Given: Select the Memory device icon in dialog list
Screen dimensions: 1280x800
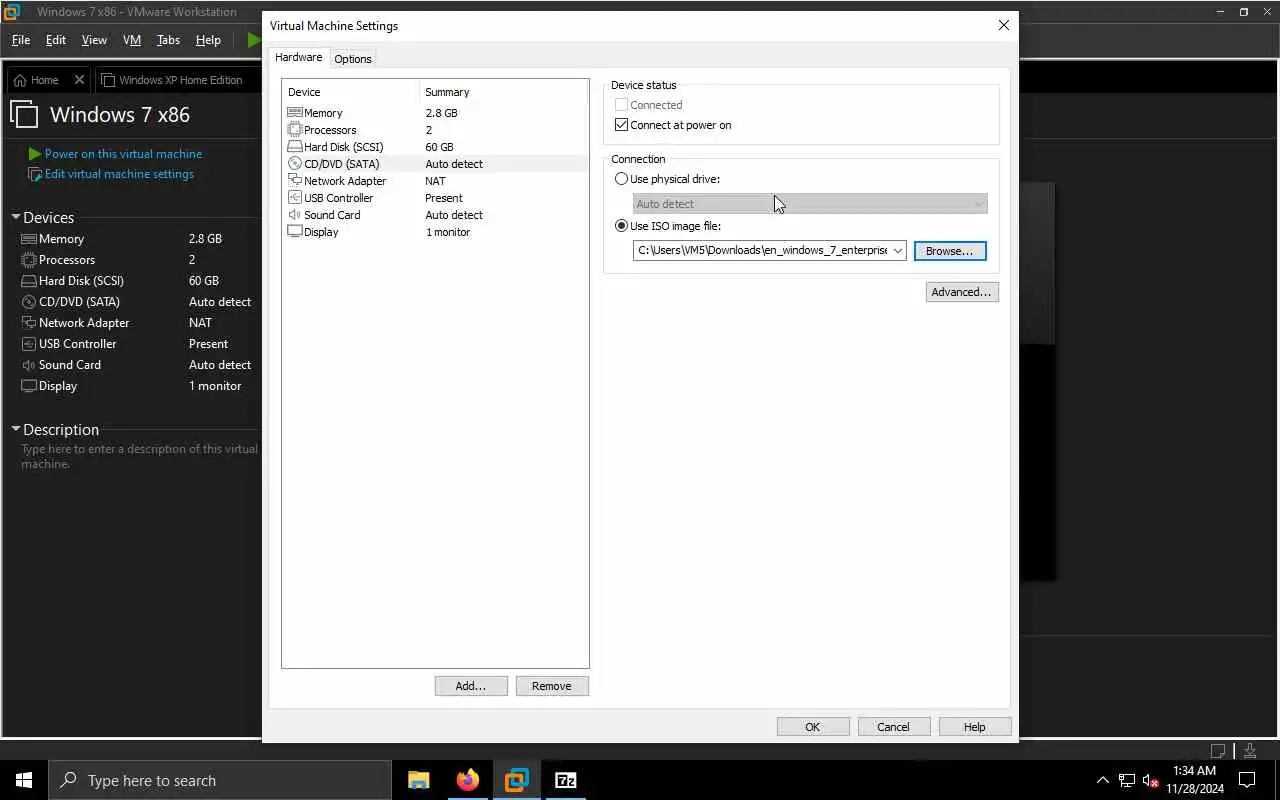Looking at the screenshot, I should 294,113.
